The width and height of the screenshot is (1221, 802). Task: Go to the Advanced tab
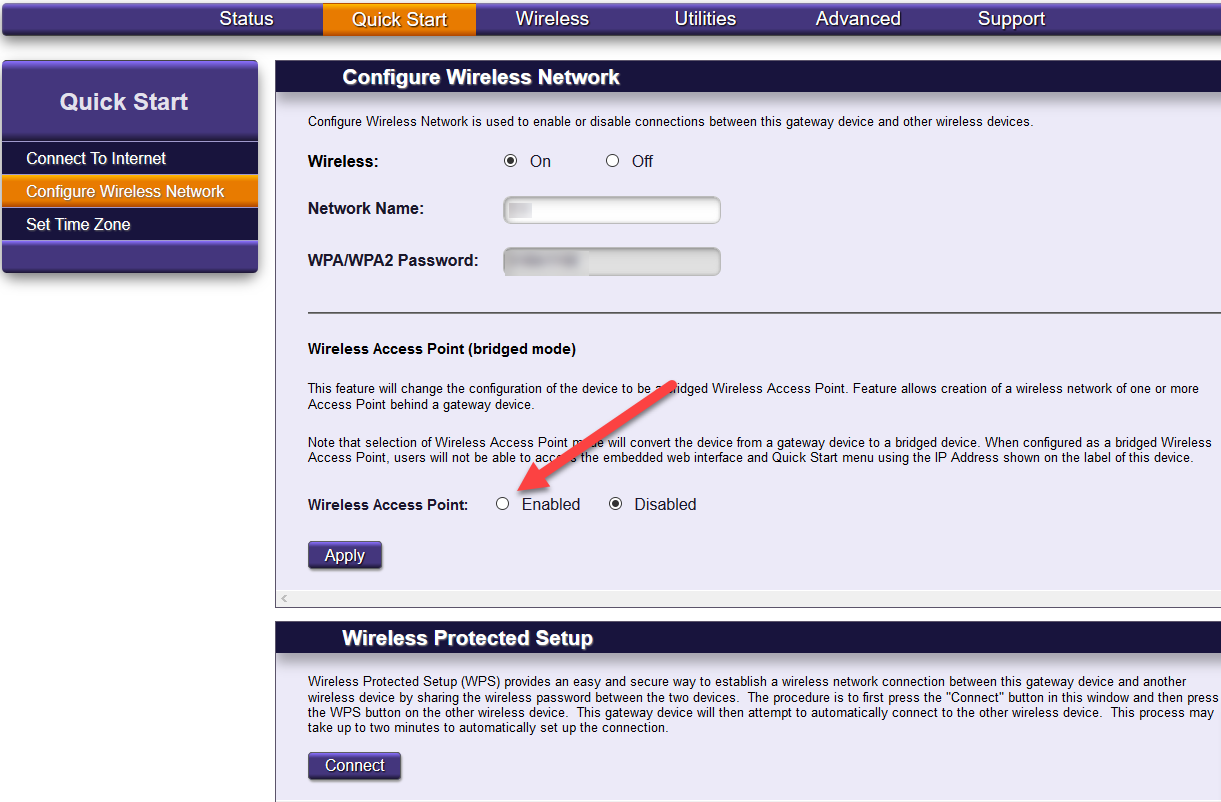click(858, 19)
